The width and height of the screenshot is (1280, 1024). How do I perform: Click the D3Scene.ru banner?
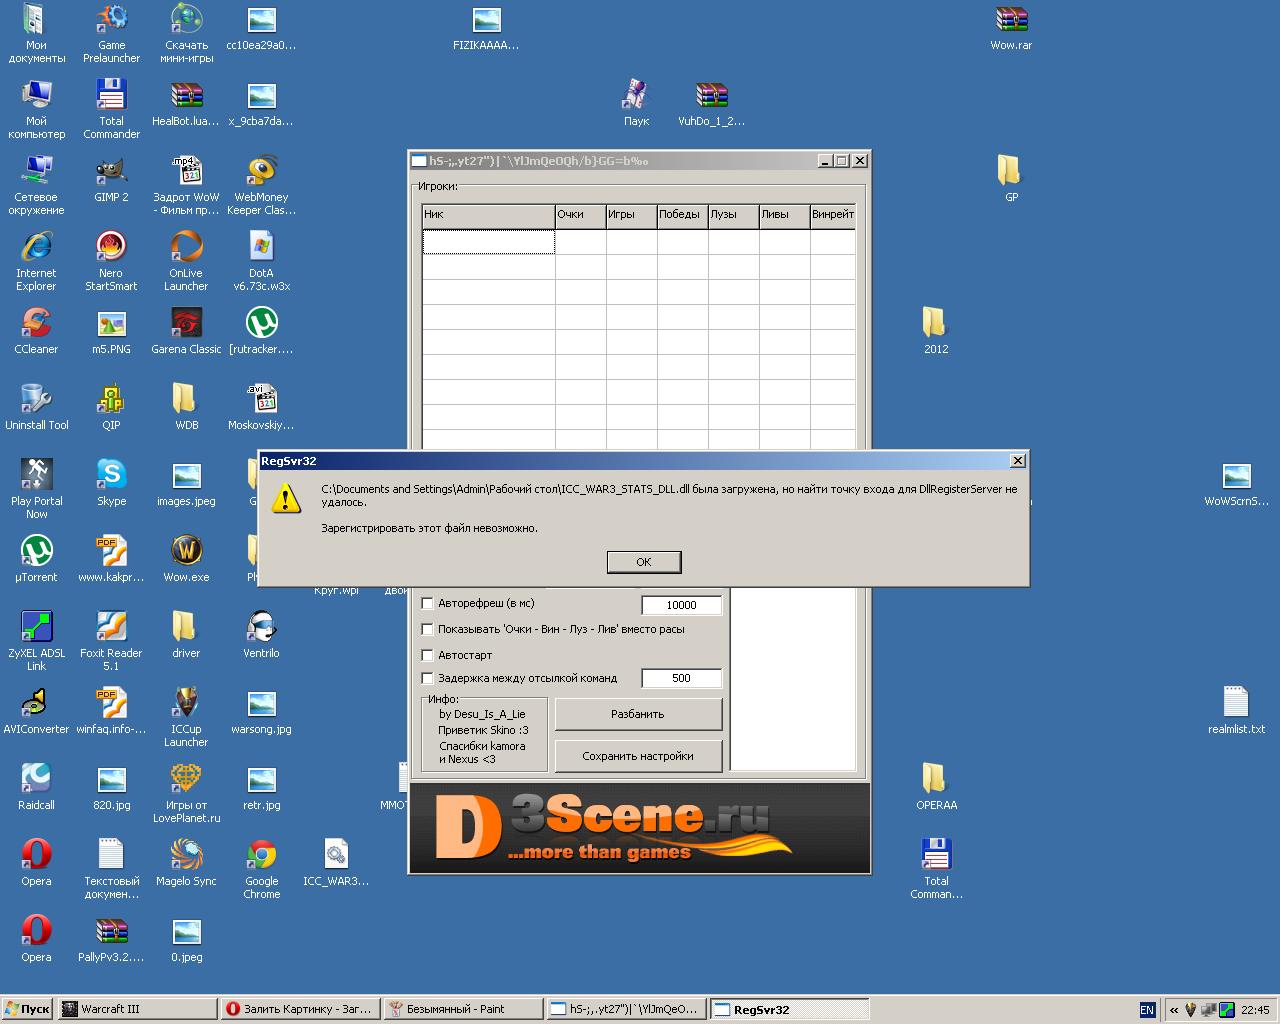(x=639, y=827)
